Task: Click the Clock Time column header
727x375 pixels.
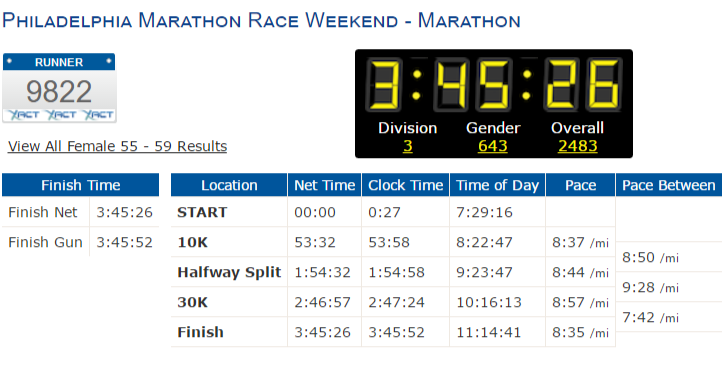Action: (x=406, y=185)
